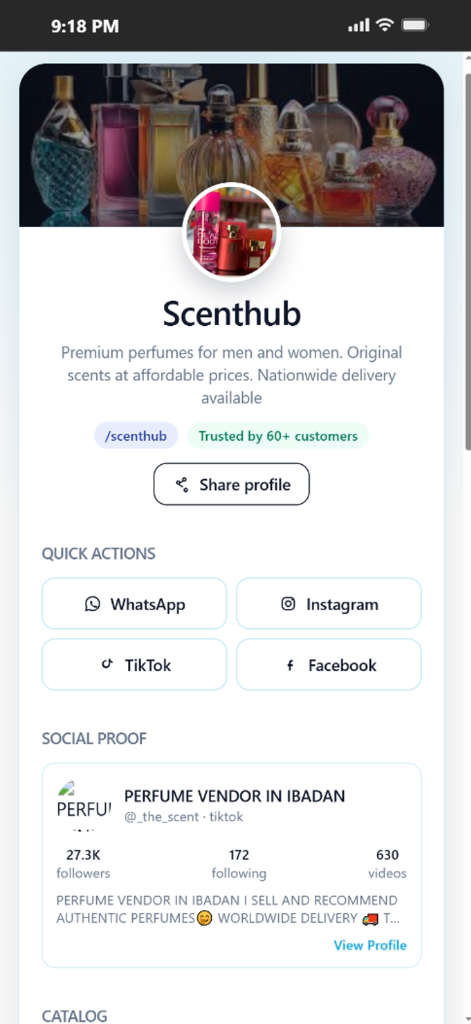Click the battery icon in status bar
471x1024 pixels.
[x=414, y=25]
